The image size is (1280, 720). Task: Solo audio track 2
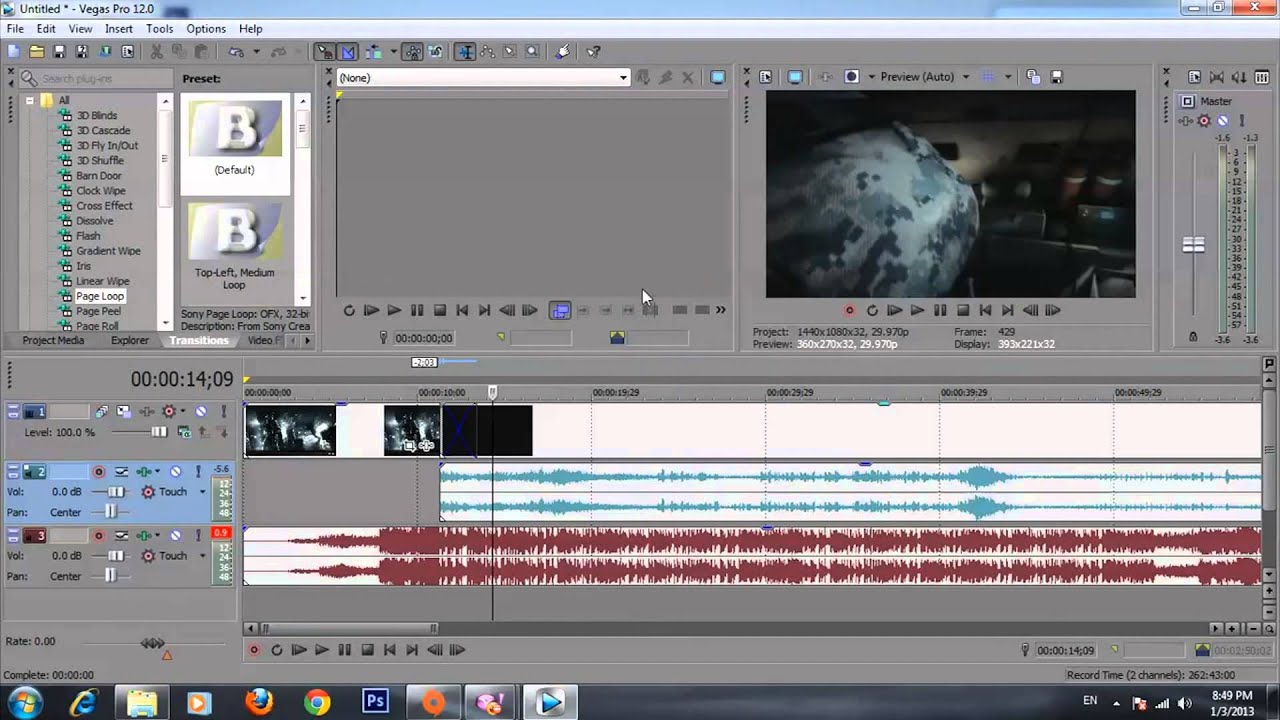tap(198, 472)
